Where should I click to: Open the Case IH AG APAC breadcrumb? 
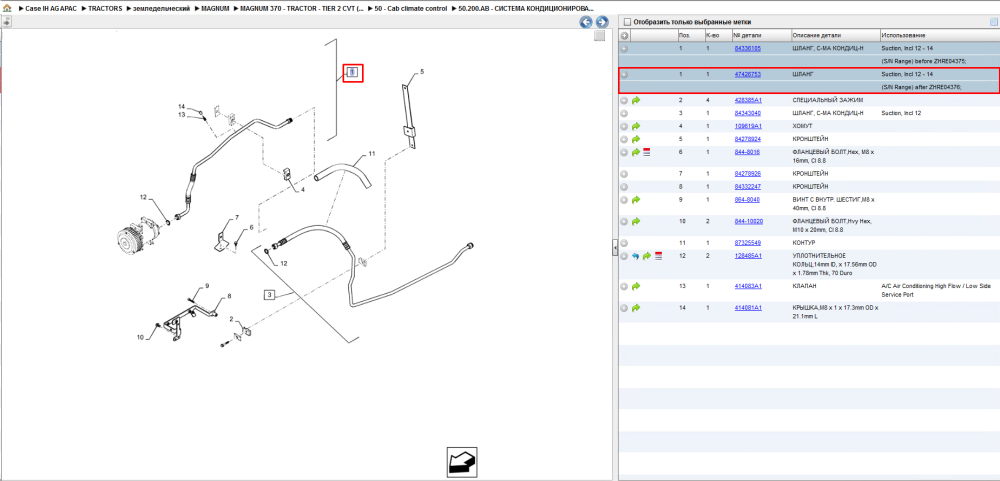click(51, 9)
